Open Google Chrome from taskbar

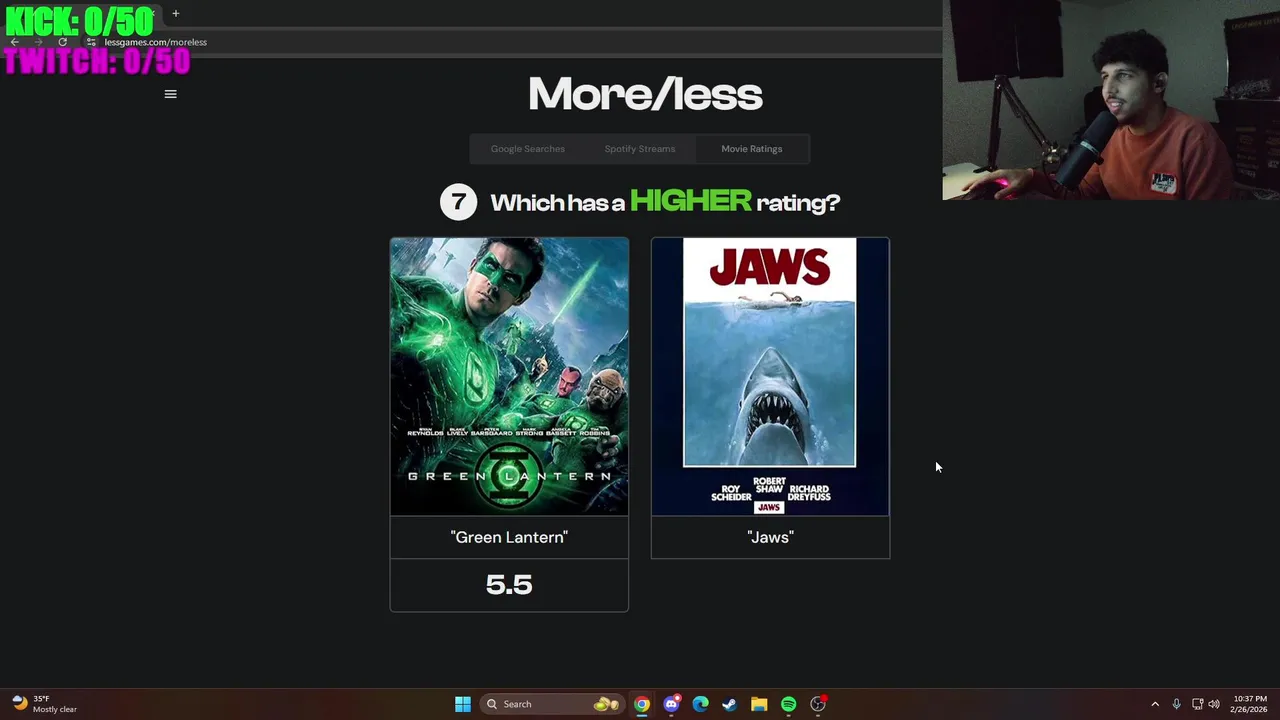642,704
